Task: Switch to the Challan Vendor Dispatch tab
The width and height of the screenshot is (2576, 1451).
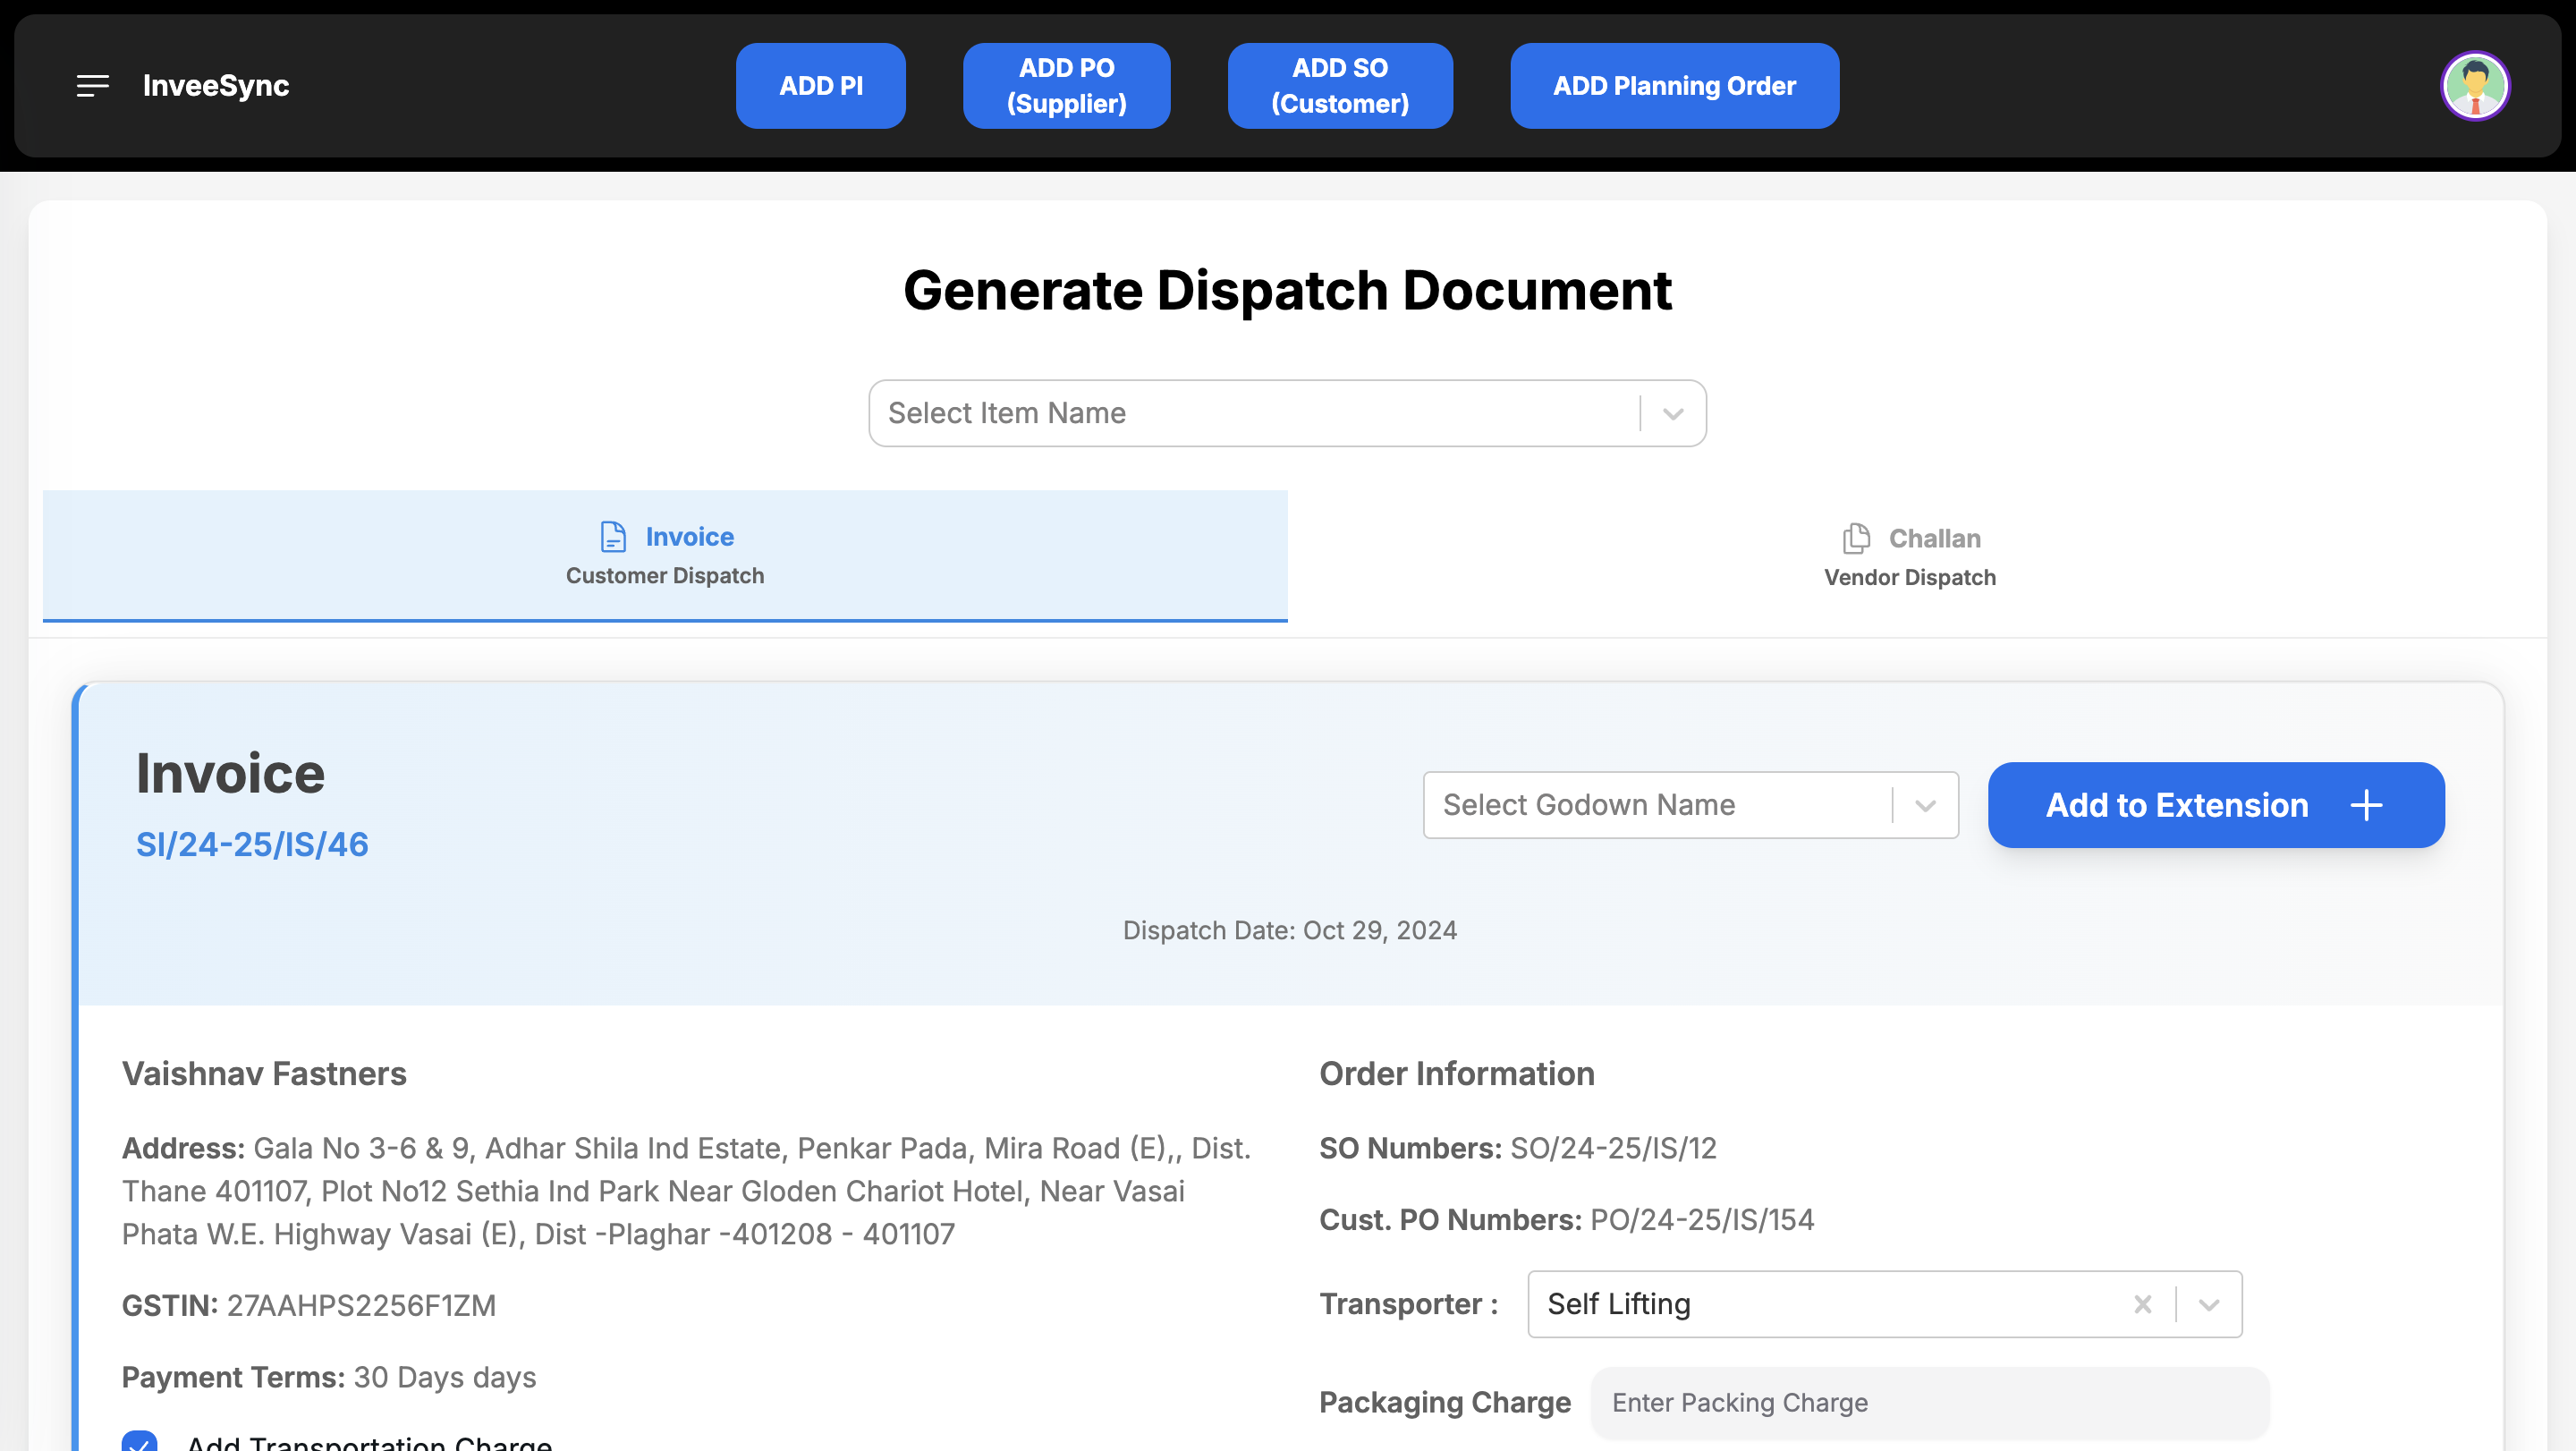Action: 1909,554
